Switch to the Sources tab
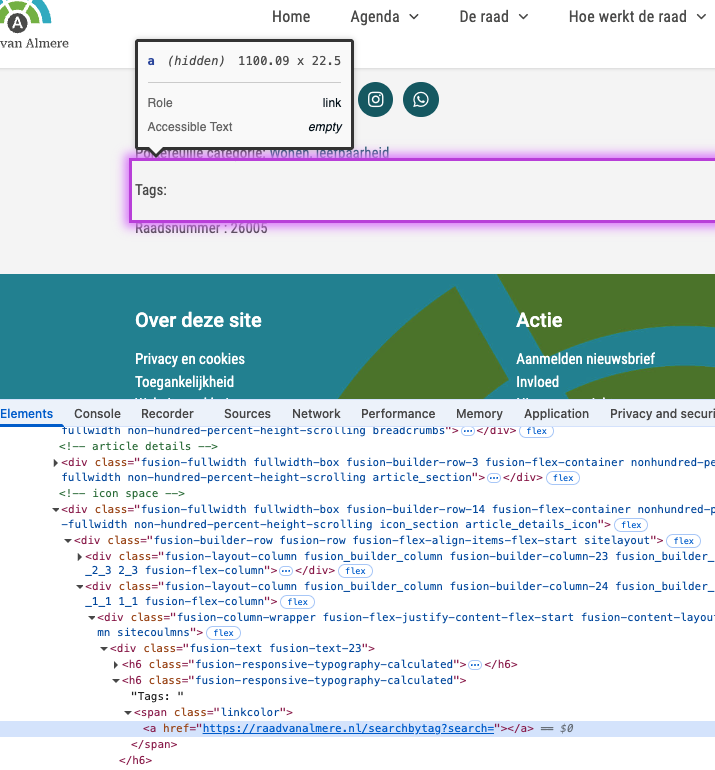This screenshot has width=715, height=770. pyautogui.click(x=247, y=414)
